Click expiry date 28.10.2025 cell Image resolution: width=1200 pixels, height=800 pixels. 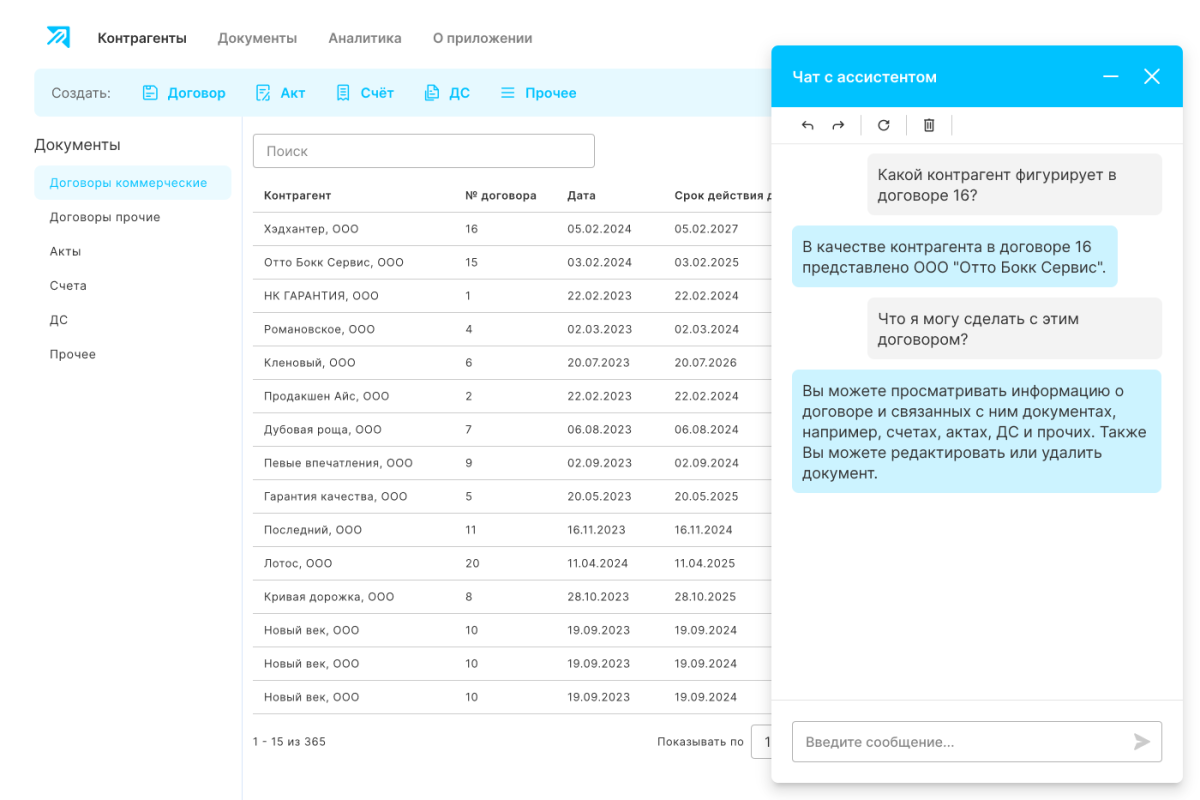pyautogui.click(x=705, y=597)
